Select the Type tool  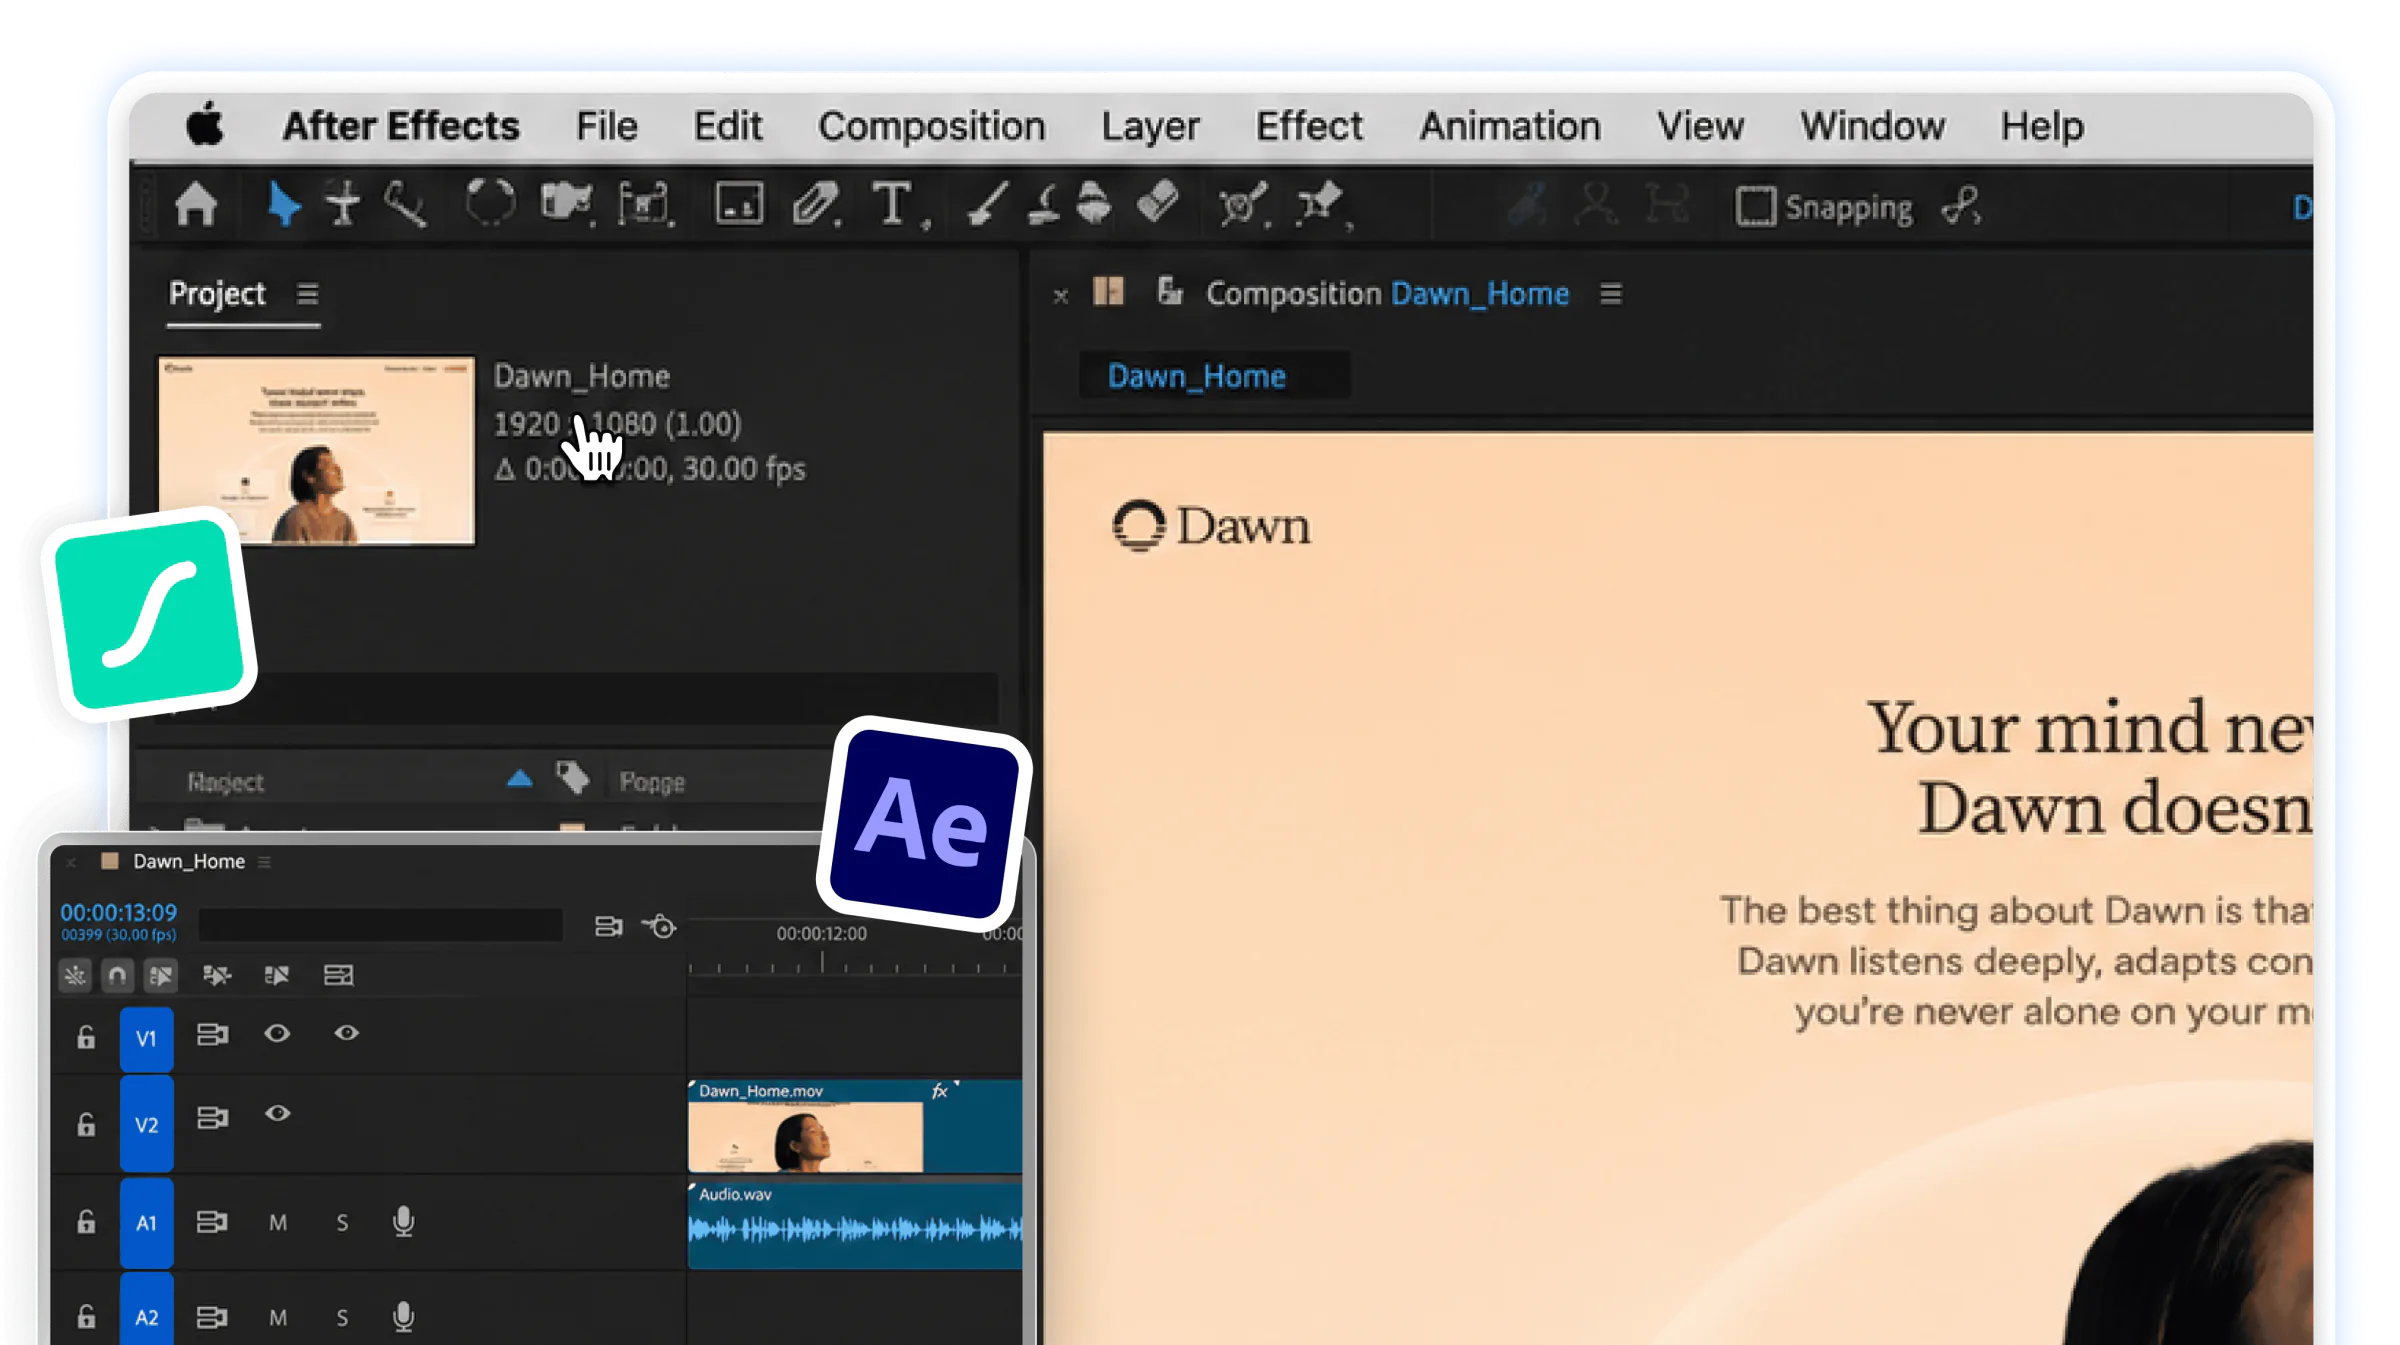point(893,205)
